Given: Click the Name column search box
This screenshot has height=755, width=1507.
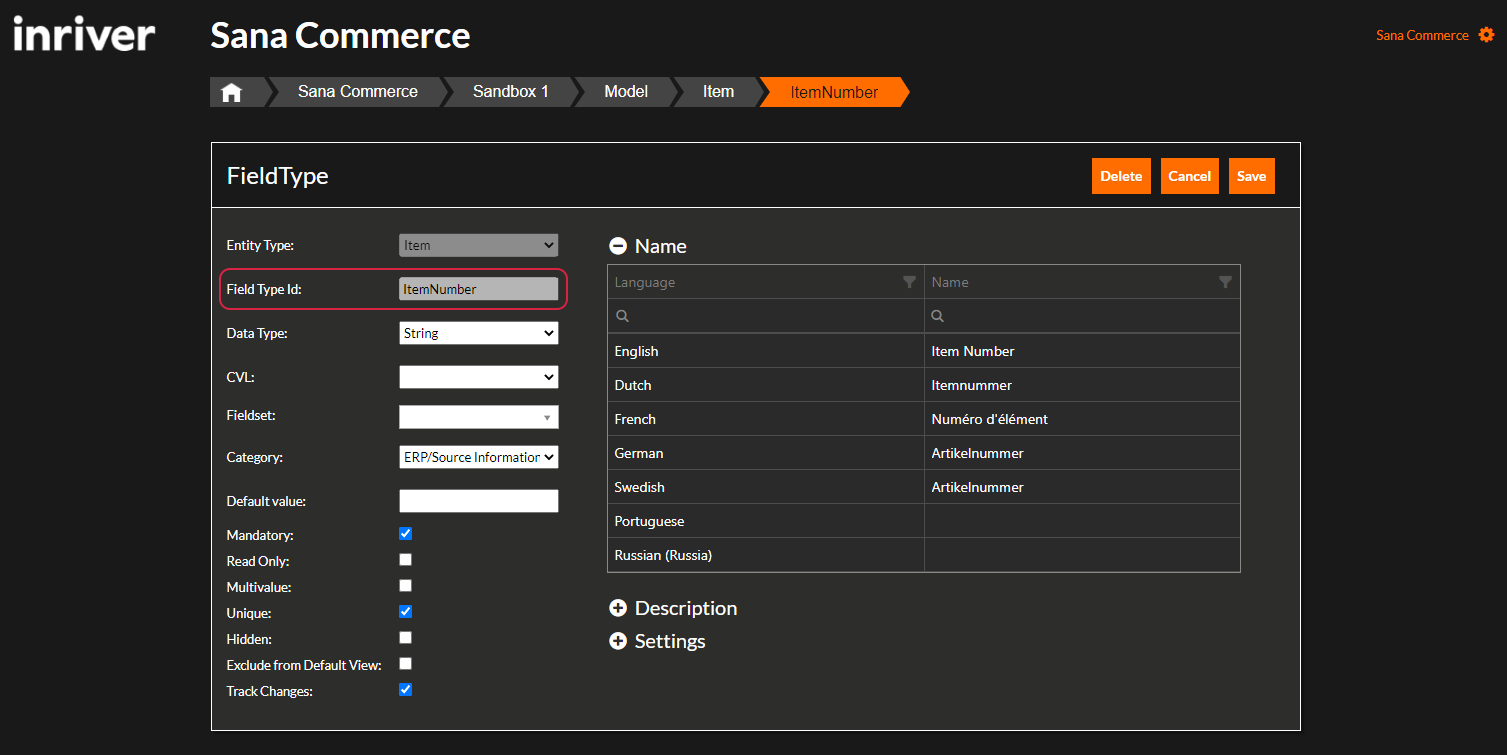Looking at the screenshot, I should click(x=1082, y=316).
